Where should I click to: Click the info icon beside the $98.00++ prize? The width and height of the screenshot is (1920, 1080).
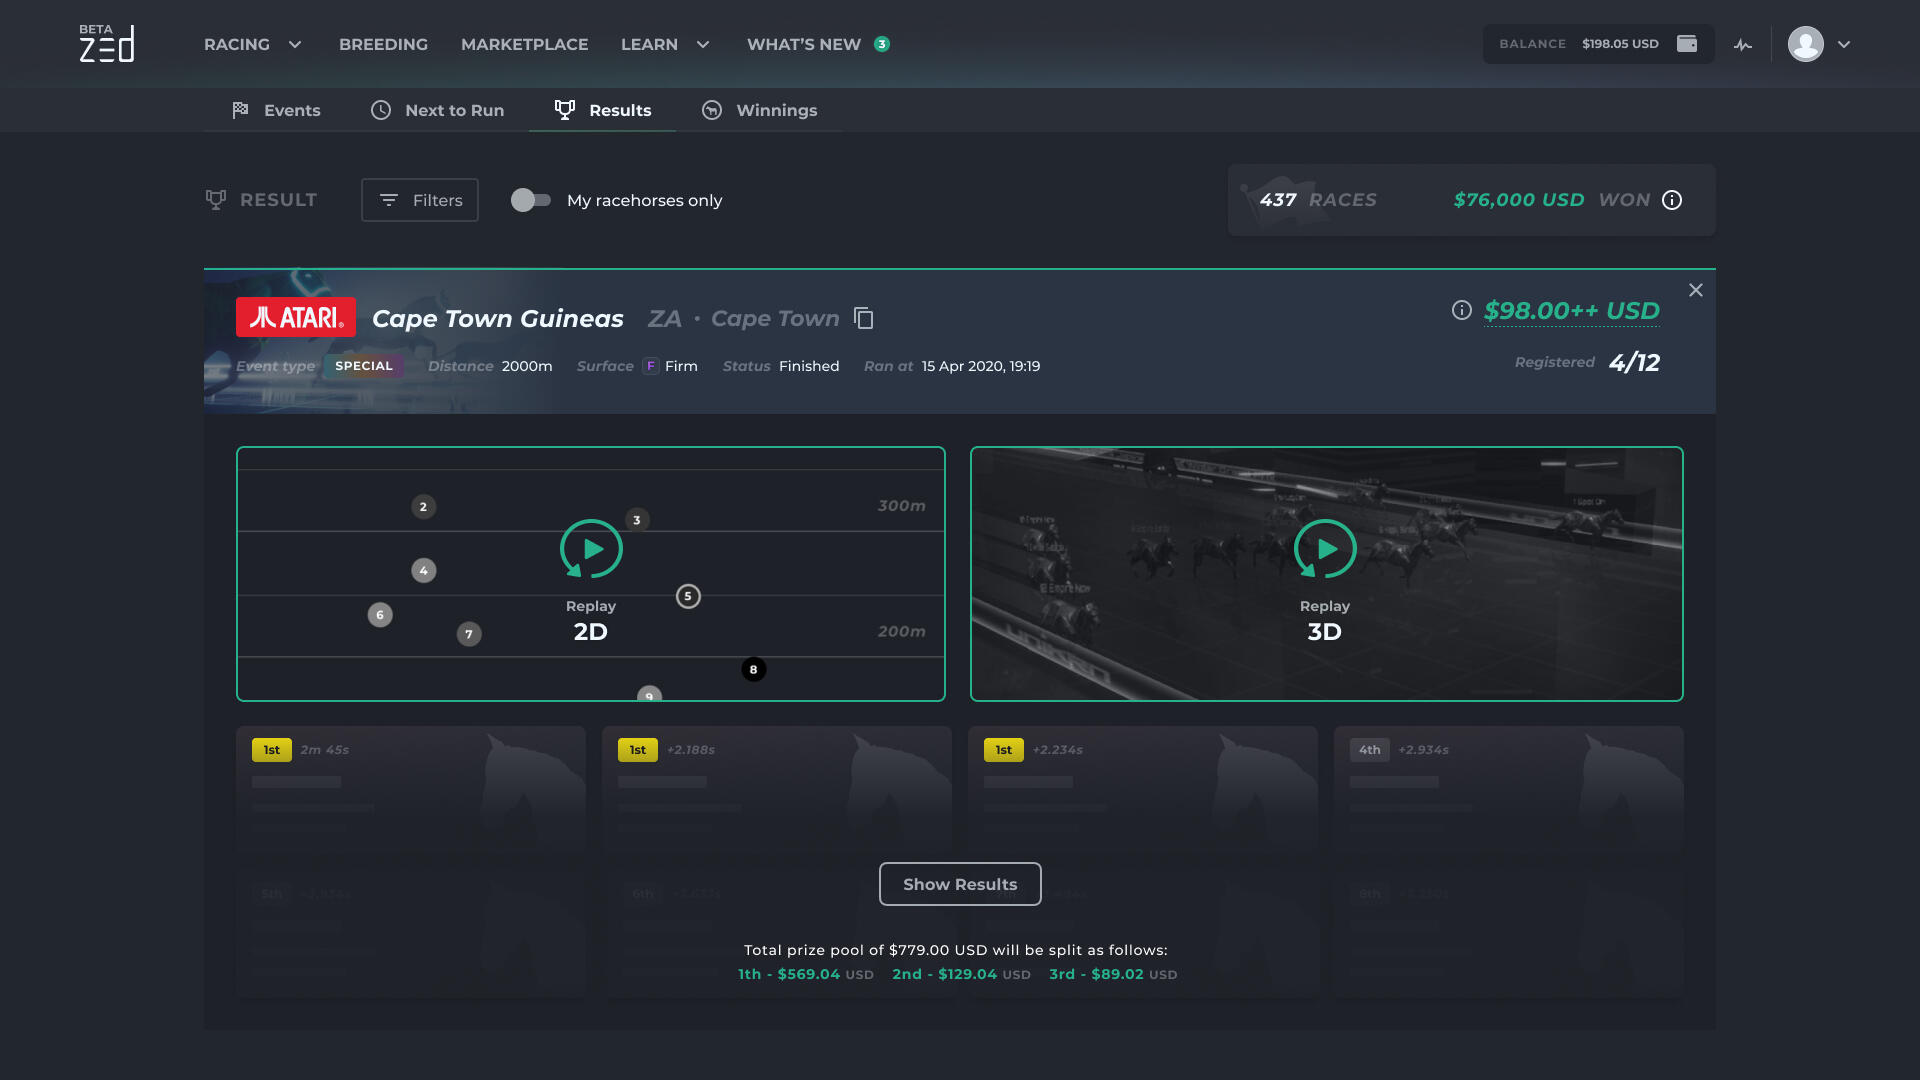1460,310
